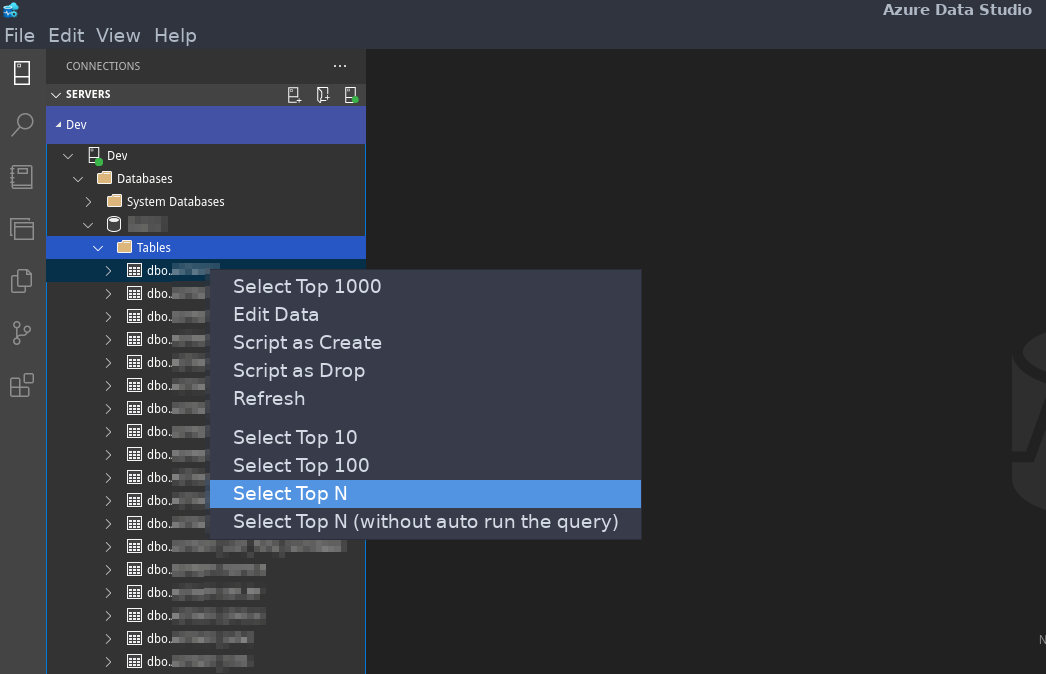This screenshot has width=1046, height=674.
Task: Collapse the blurred database node chevron
Action: pos(88,225)
